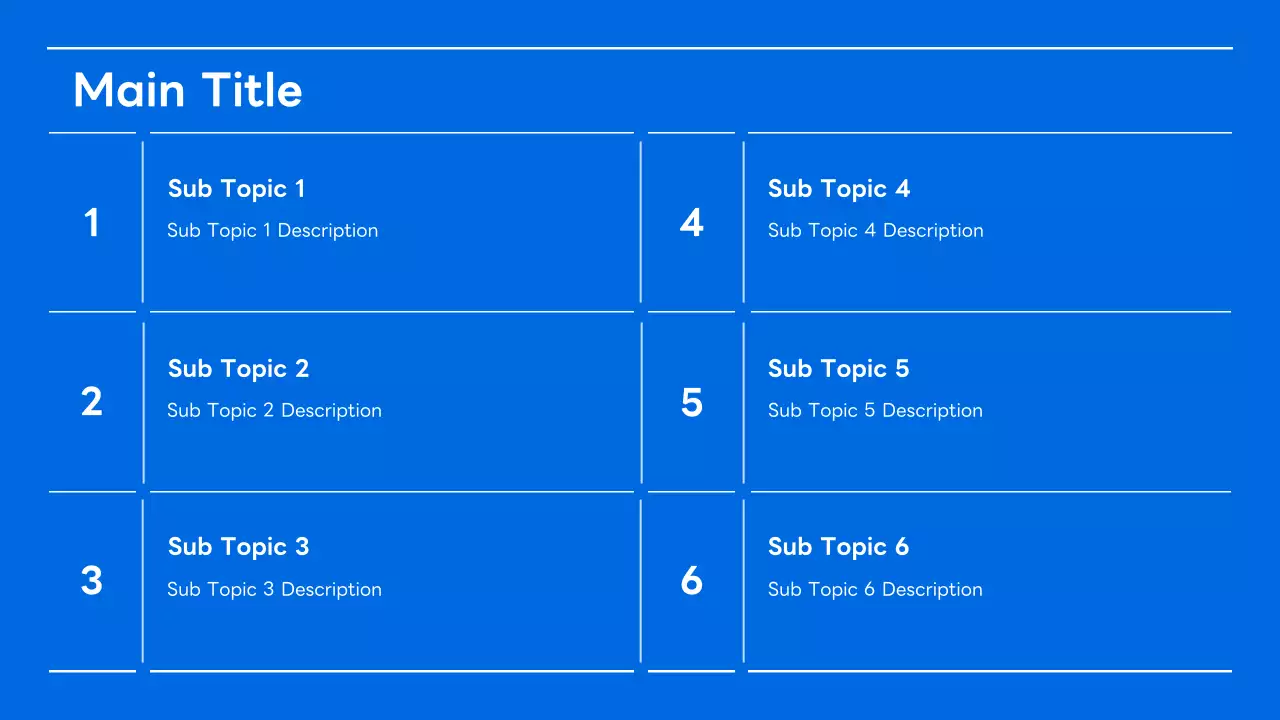Click the large number 5
Viewport: 1280px width, 720px height.
pyautogui.click(x=692, y=402)
